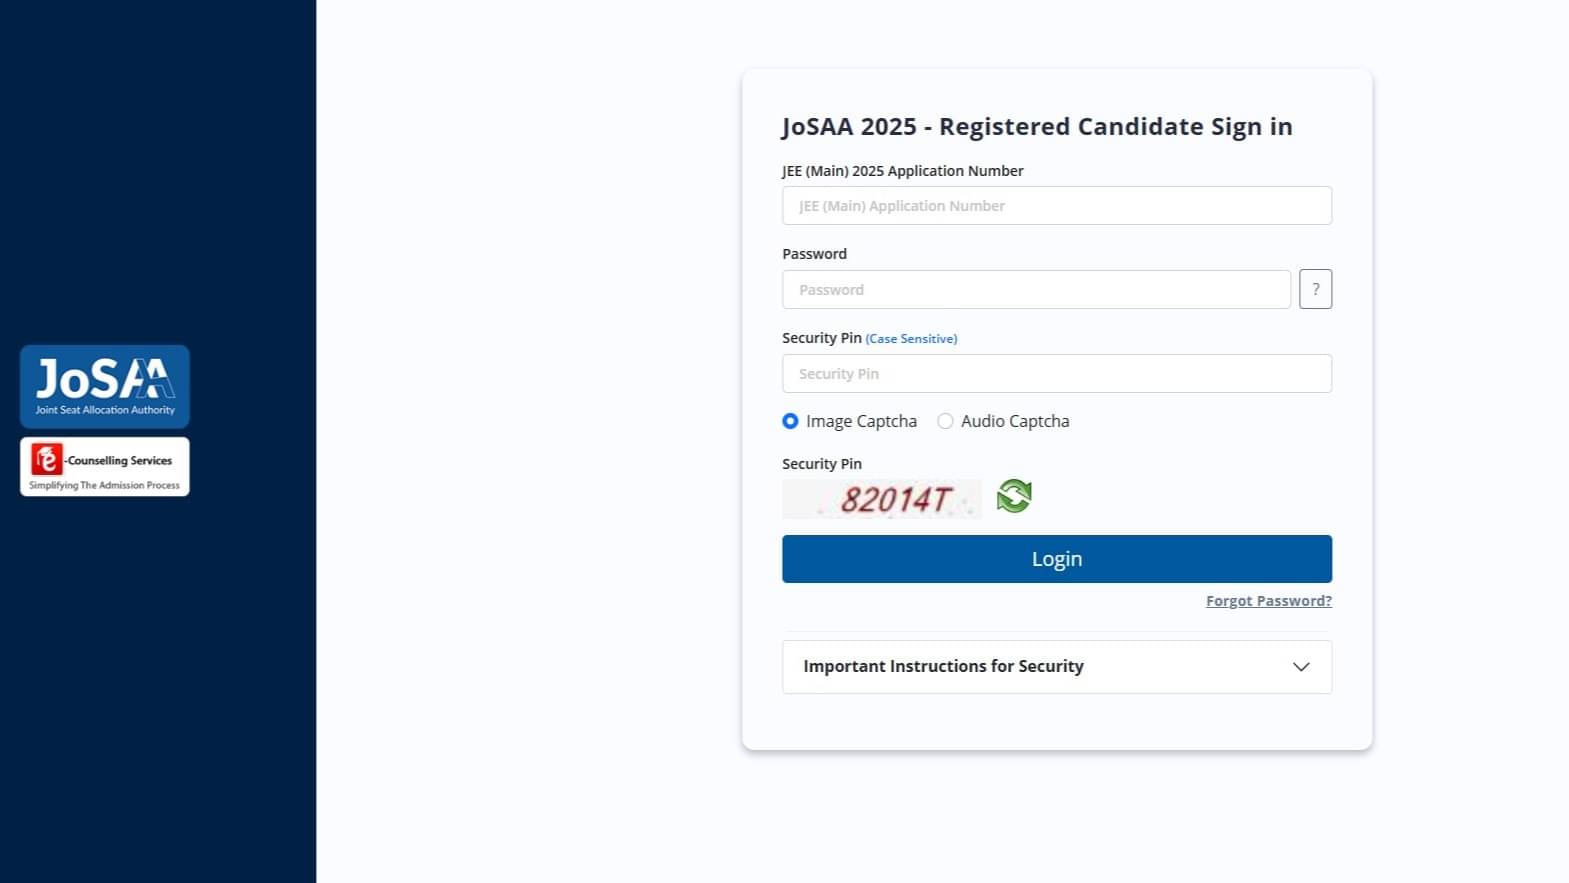The width and height of the screenshot is (1569, 883).
Task: Open the Case Sensitive note link
Action: [911, 338]
